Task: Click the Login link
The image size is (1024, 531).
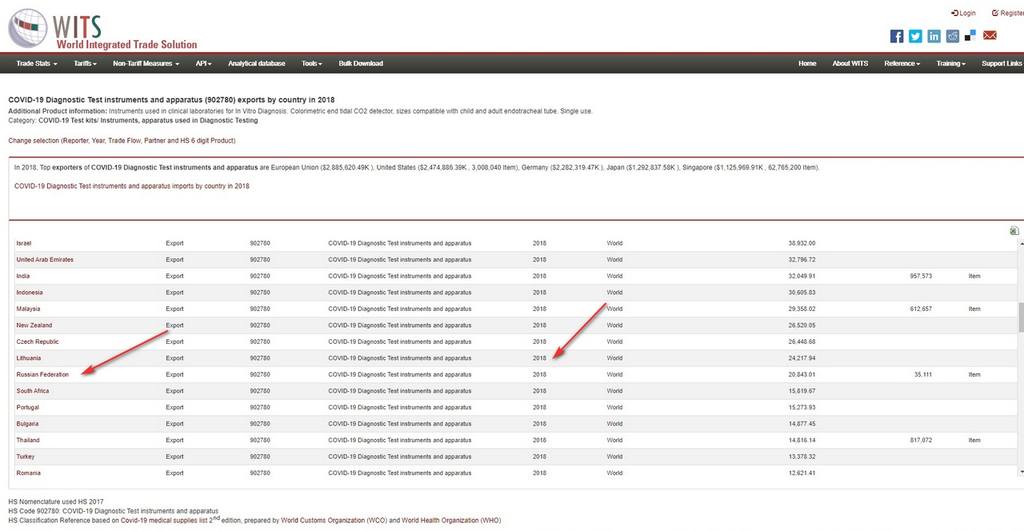Action: click(963, 13)
